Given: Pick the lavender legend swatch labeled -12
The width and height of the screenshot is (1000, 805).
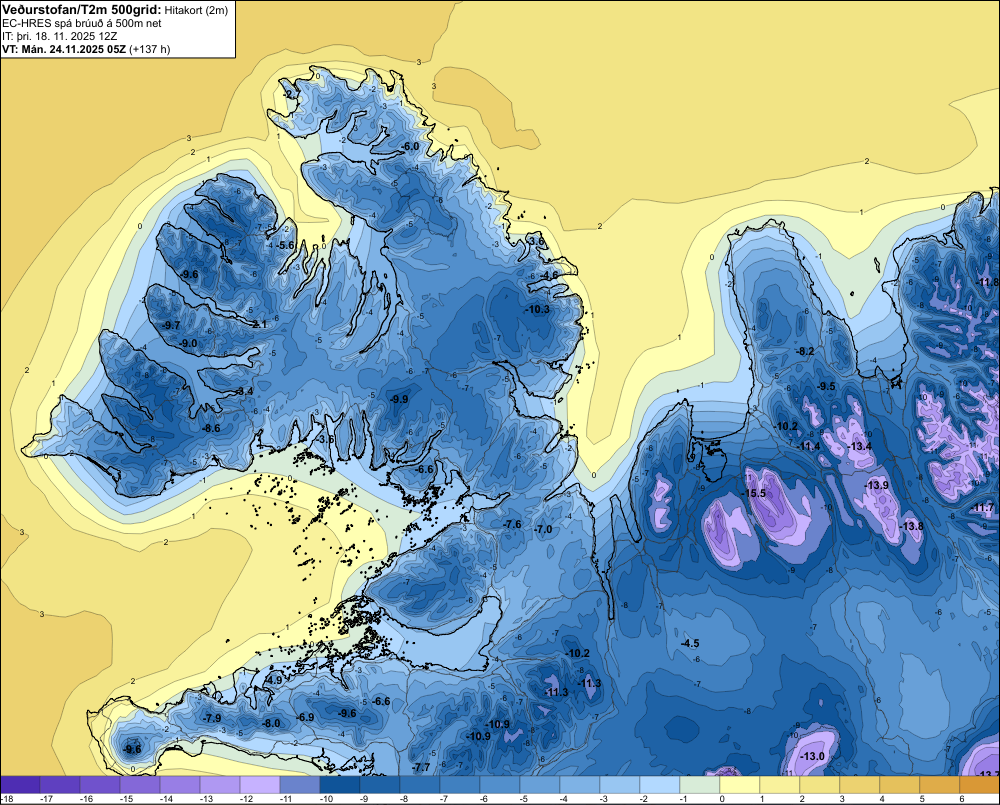Looking at the screenshot, I should tap(260, 785).
